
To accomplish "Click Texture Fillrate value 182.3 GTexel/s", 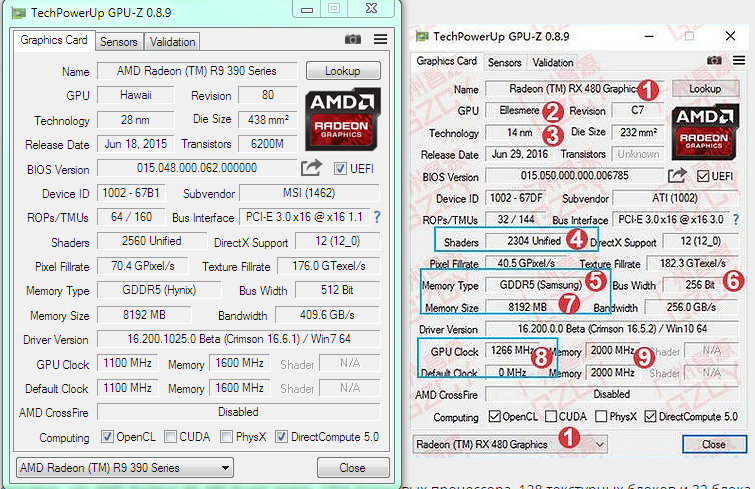I will 692,263.
